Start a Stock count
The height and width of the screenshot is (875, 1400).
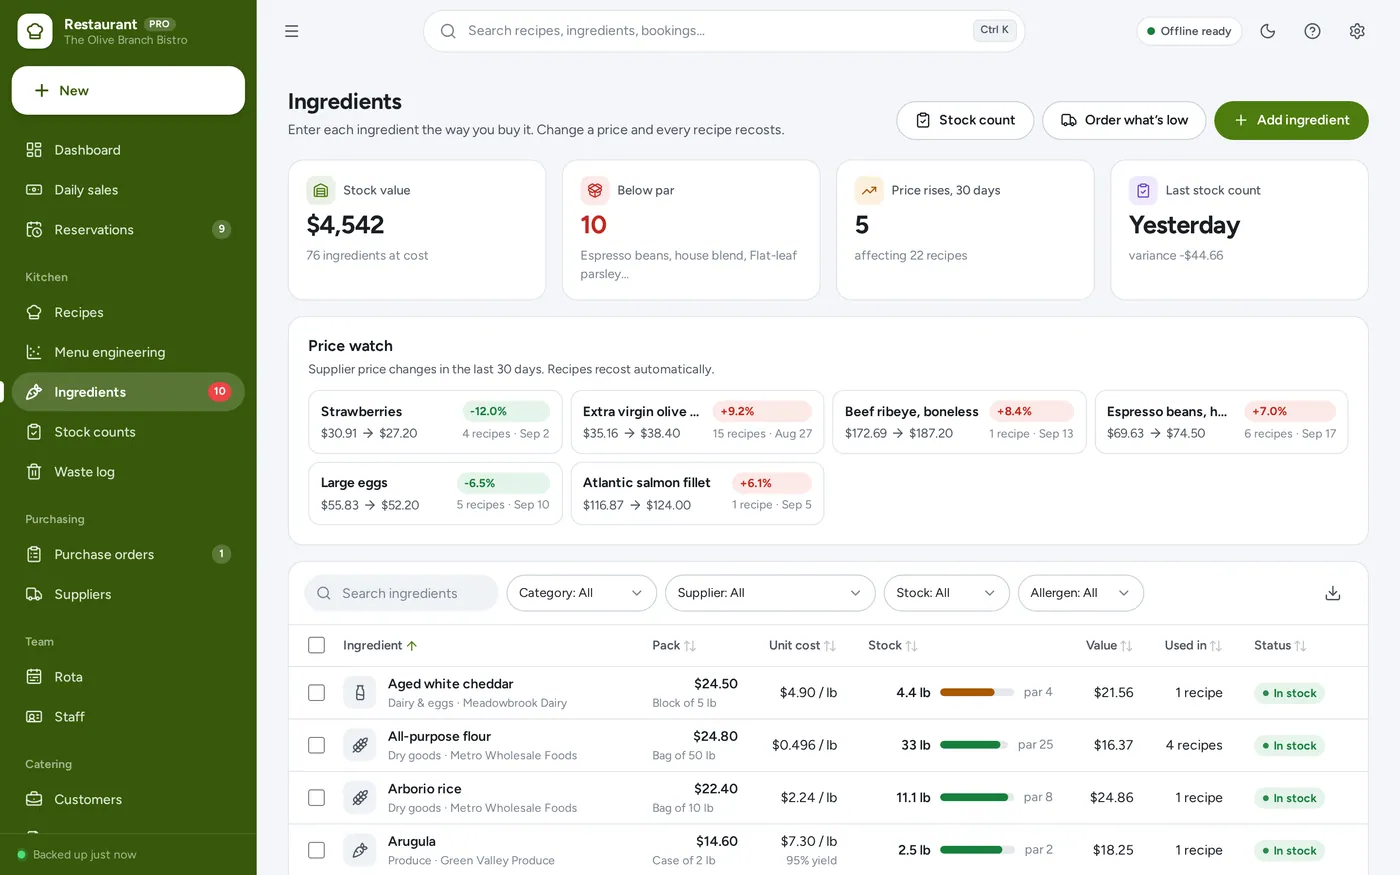965,120
